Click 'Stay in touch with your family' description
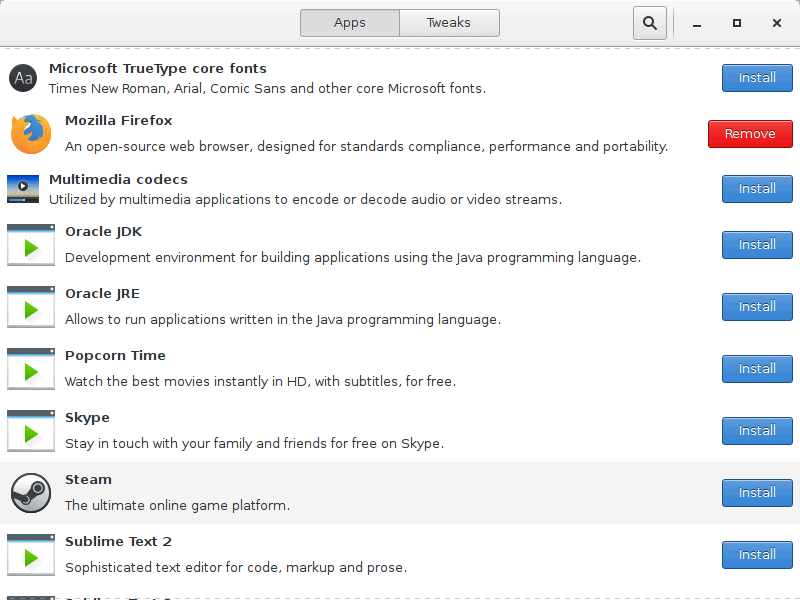 click(x=255, y=444)
